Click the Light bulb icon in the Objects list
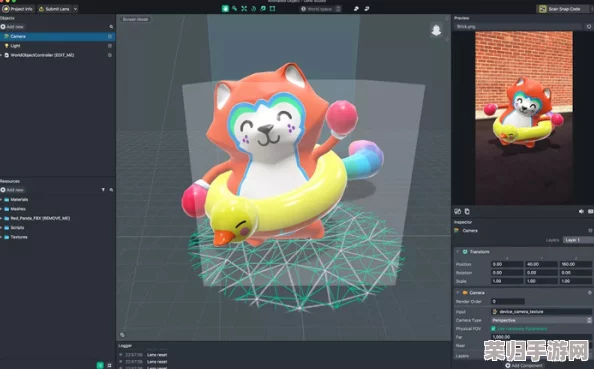594x369 pixels. point(6,46)
